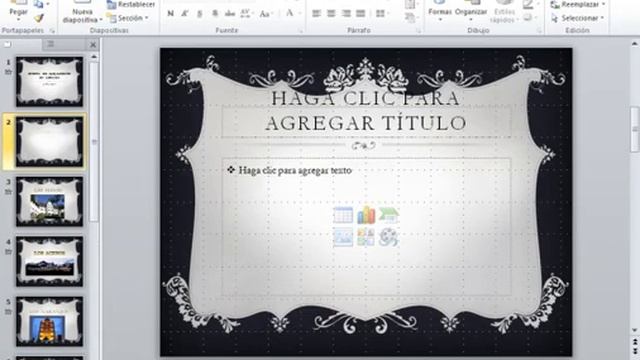Open Párrafo dialog launcher
Viewport: 640px width, 360px height.
coord(419,31)
